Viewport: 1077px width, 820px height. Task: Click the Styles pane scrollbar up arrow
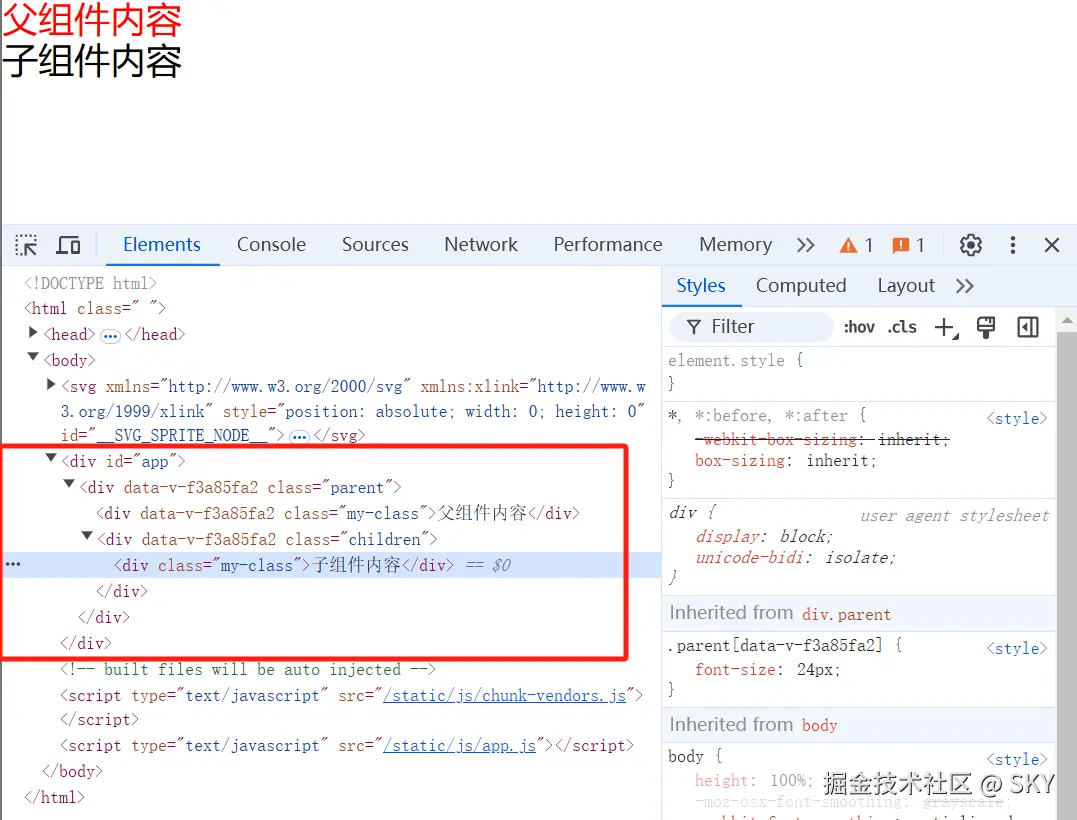pos(1067,320)
